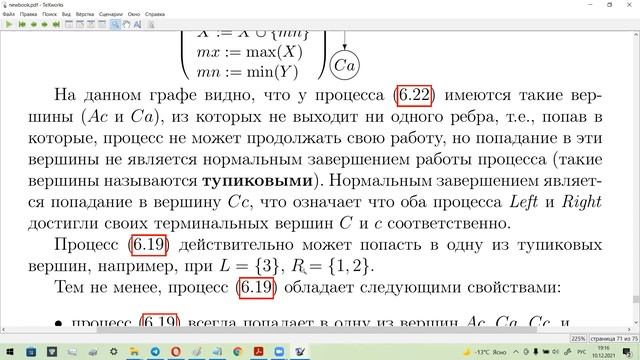640x360 pixels.
Task: Select the magnifying glass tool
Action: coord(115,24)
